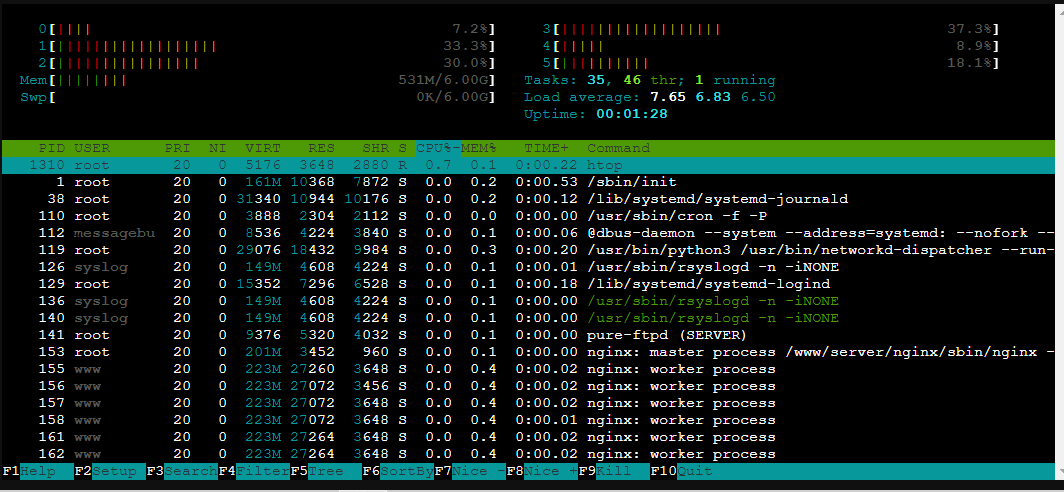The width and height of the screenshot is (1064, 492).
Task: Sort by the MEM% column header
Action: (477, 148)
